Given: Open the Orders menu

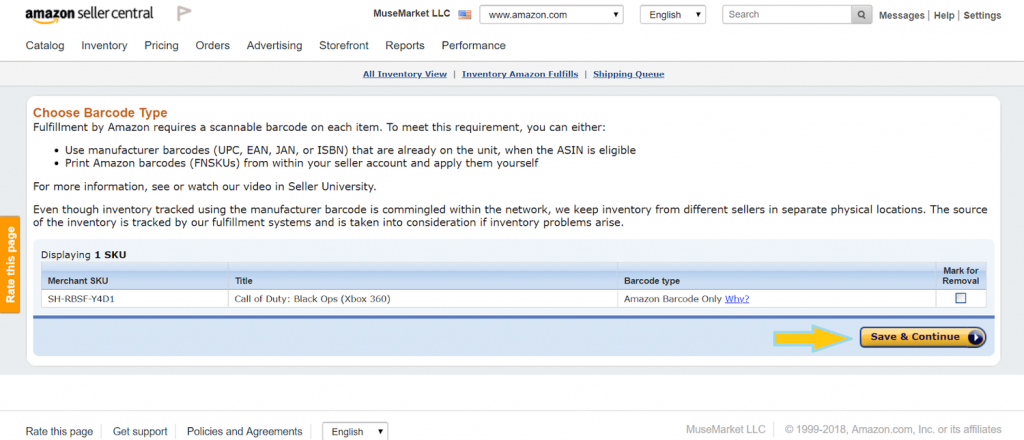Looking at the screenshot, I should (213, 45).
